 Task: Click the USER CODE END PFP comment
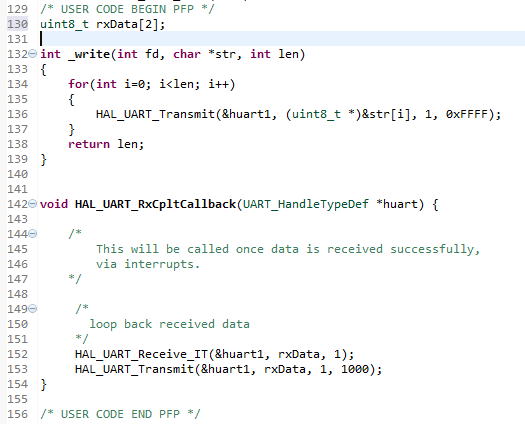pos(121,414)
